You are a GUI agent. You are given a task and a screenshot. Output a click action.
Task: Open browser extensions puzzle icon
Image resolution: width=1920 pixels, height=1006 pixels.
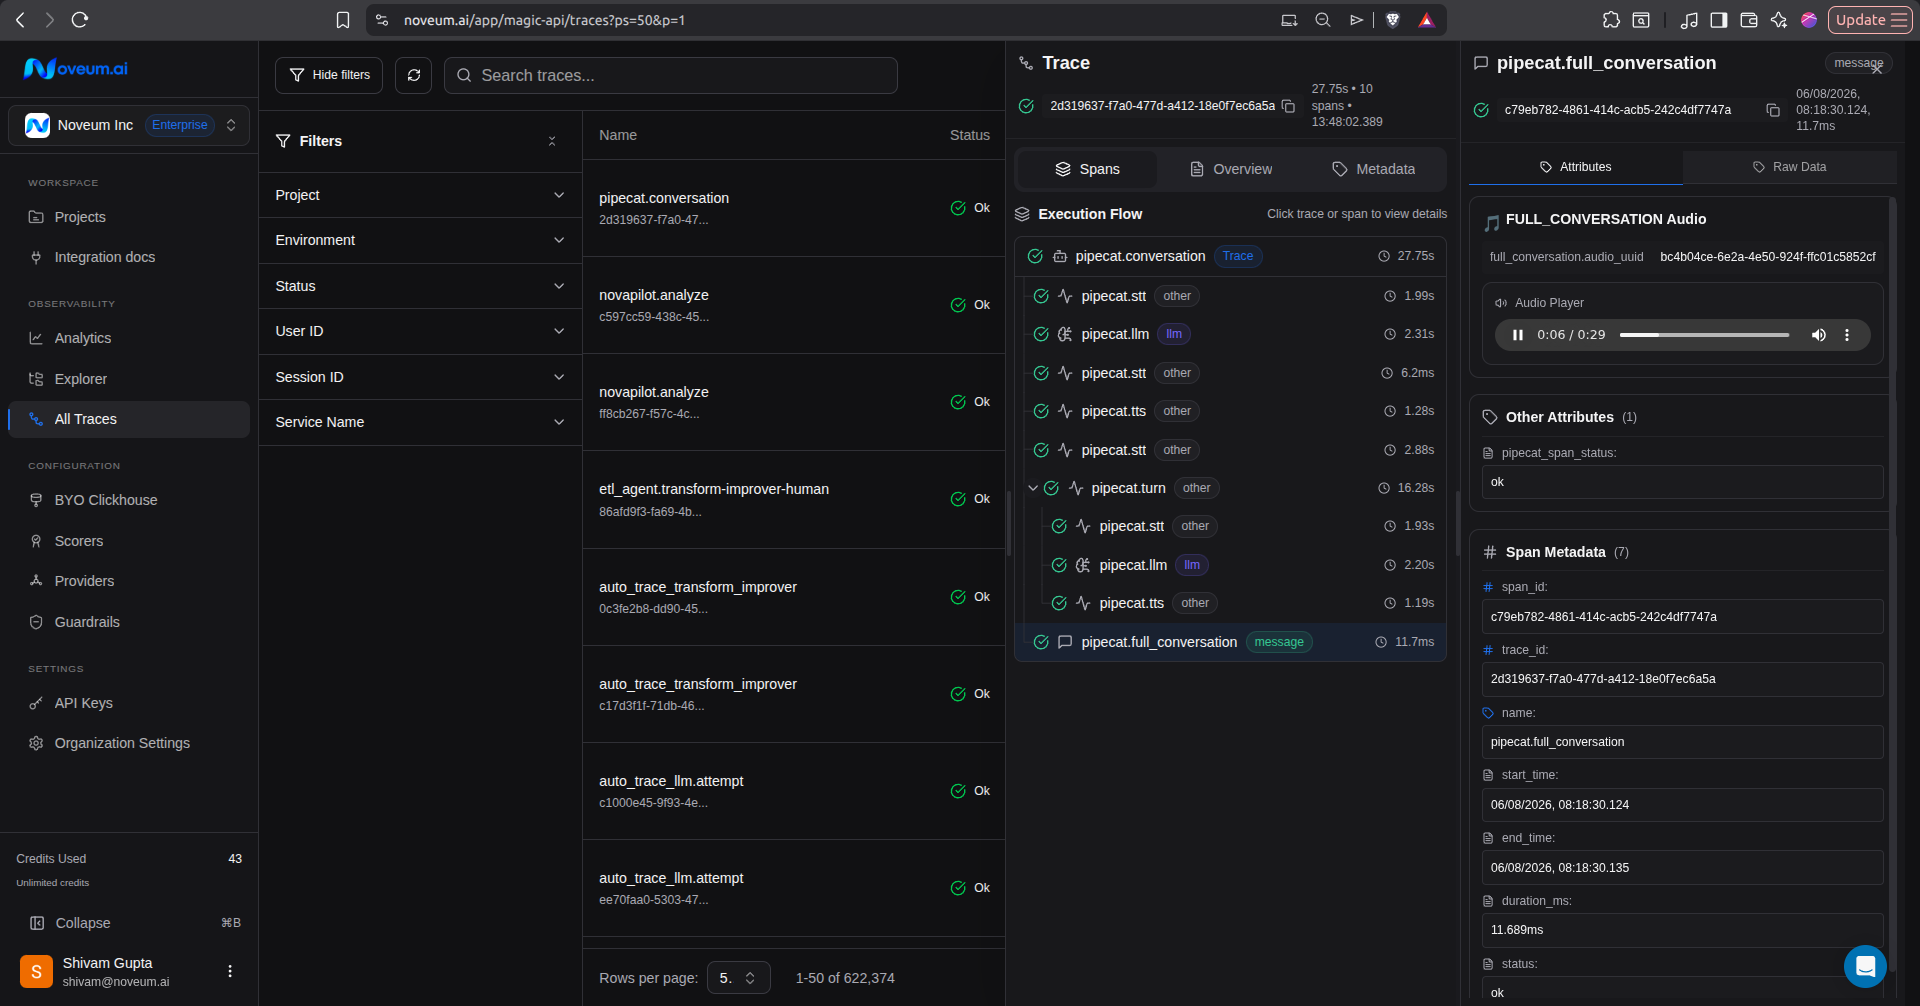(x=1611, y=20)
